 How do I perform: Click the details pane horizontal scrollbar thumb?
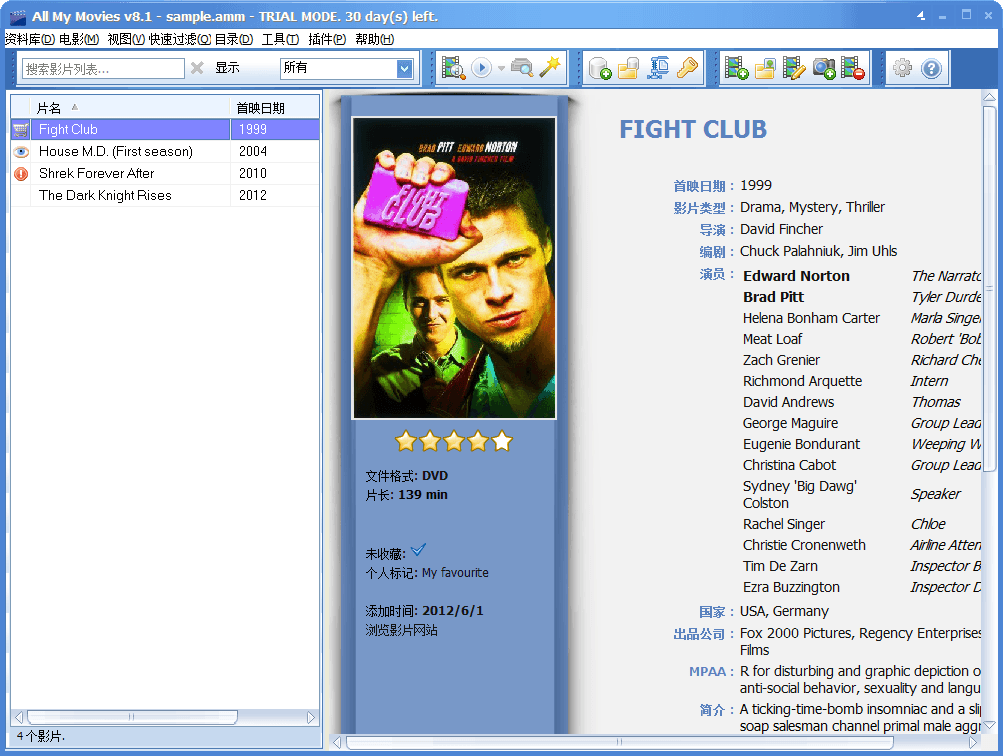(x=619, y=742)
